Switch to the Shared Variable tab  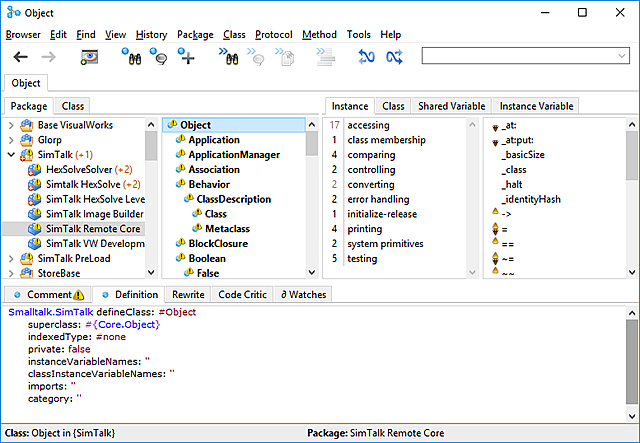pyautogui.click(x=452, y=106)
